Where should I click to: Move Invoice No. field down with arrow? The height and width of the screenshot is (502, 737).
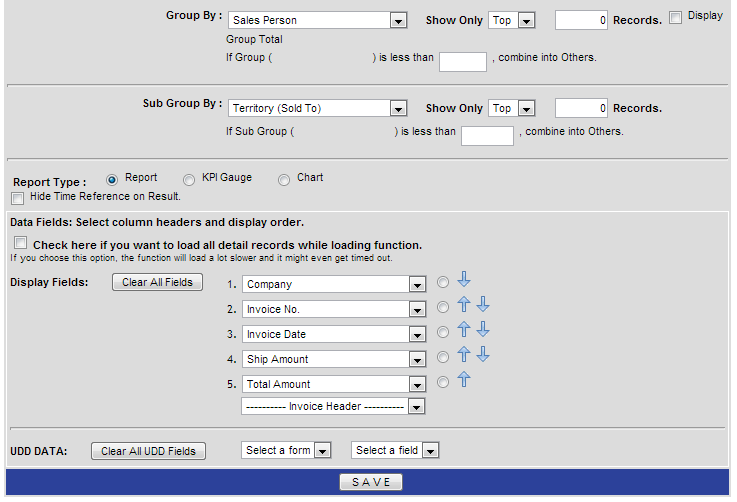482,306
